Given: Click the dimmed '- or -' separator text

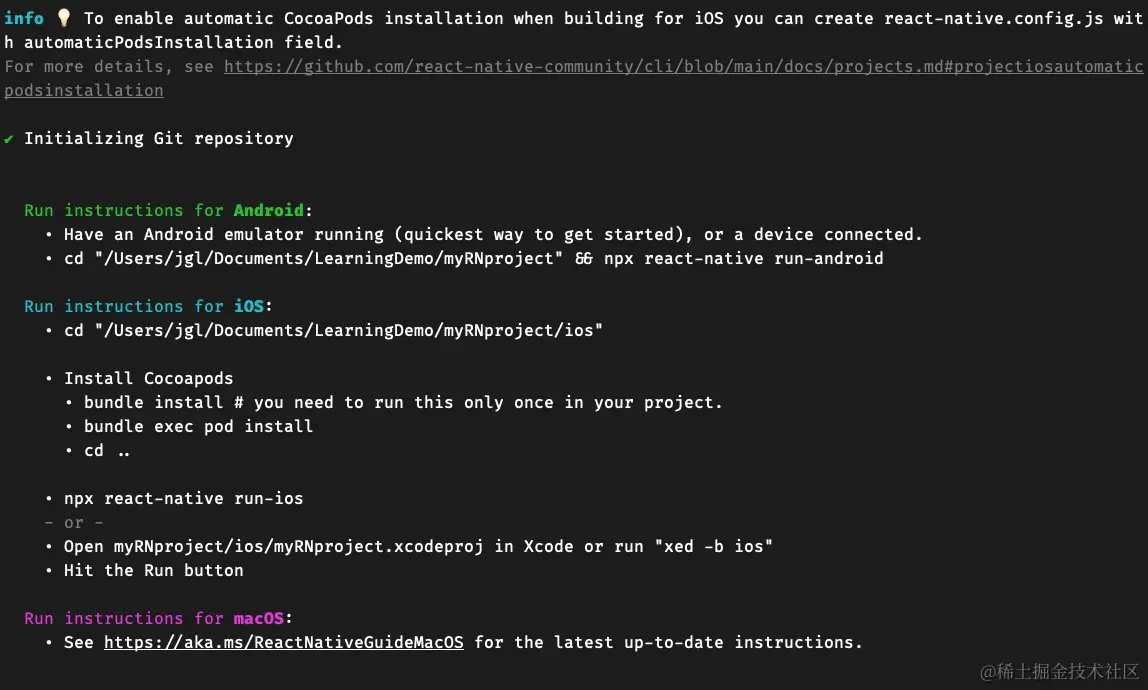Looking at the screenshot, I should coord(74,523).
